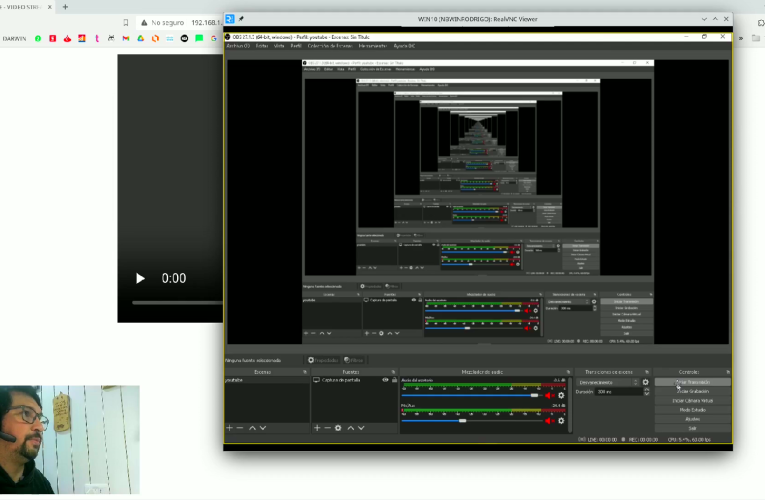The width and height of the screenshot is (765, 500).
Task: Toggle Modo Estudio in Controles
Action: 692,410
